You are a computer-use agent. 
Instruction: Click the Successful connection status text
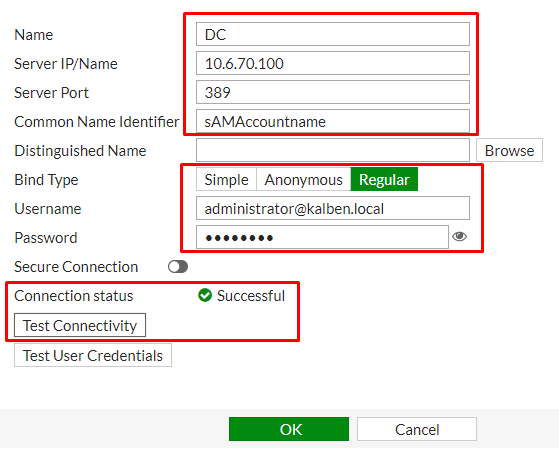pyautogui.click(x=251, y=296)
